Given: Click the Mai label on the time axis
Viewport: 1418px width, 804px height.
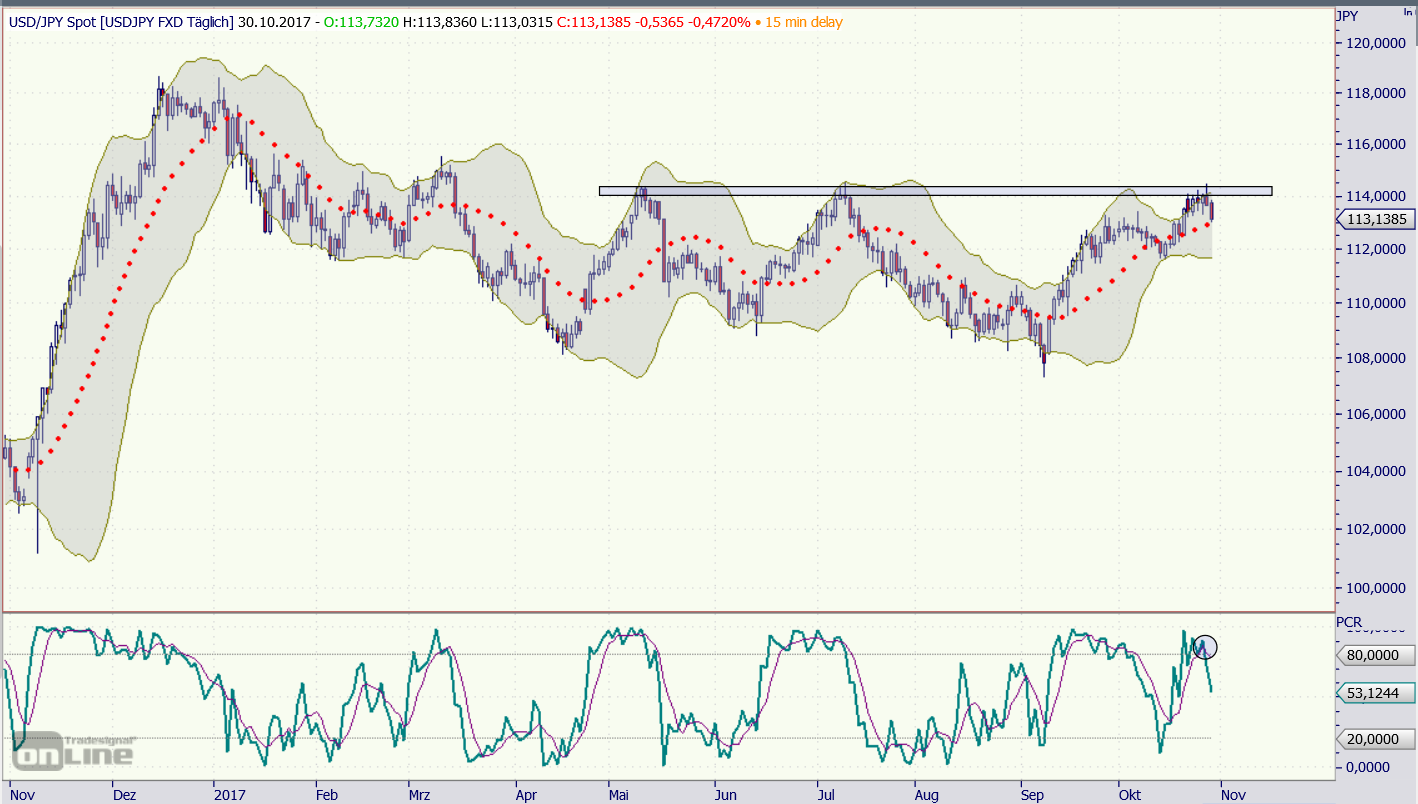Looking at the screenshot, I should coord(620,795).
